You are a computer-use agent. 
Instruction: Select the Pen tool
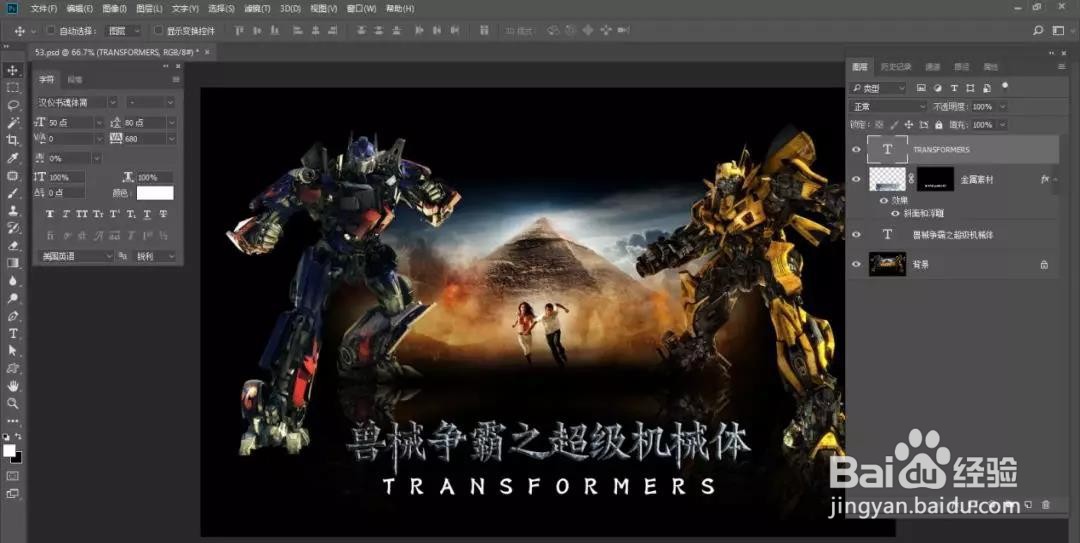click(x=12, y=316)
